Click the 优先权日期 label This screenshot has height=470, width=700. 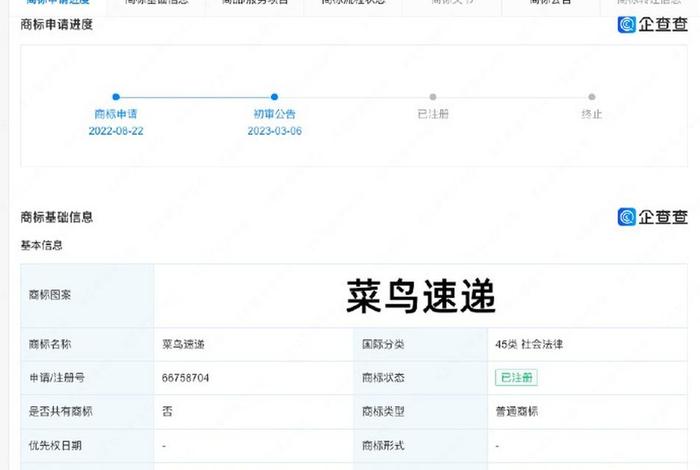[55, 445]
